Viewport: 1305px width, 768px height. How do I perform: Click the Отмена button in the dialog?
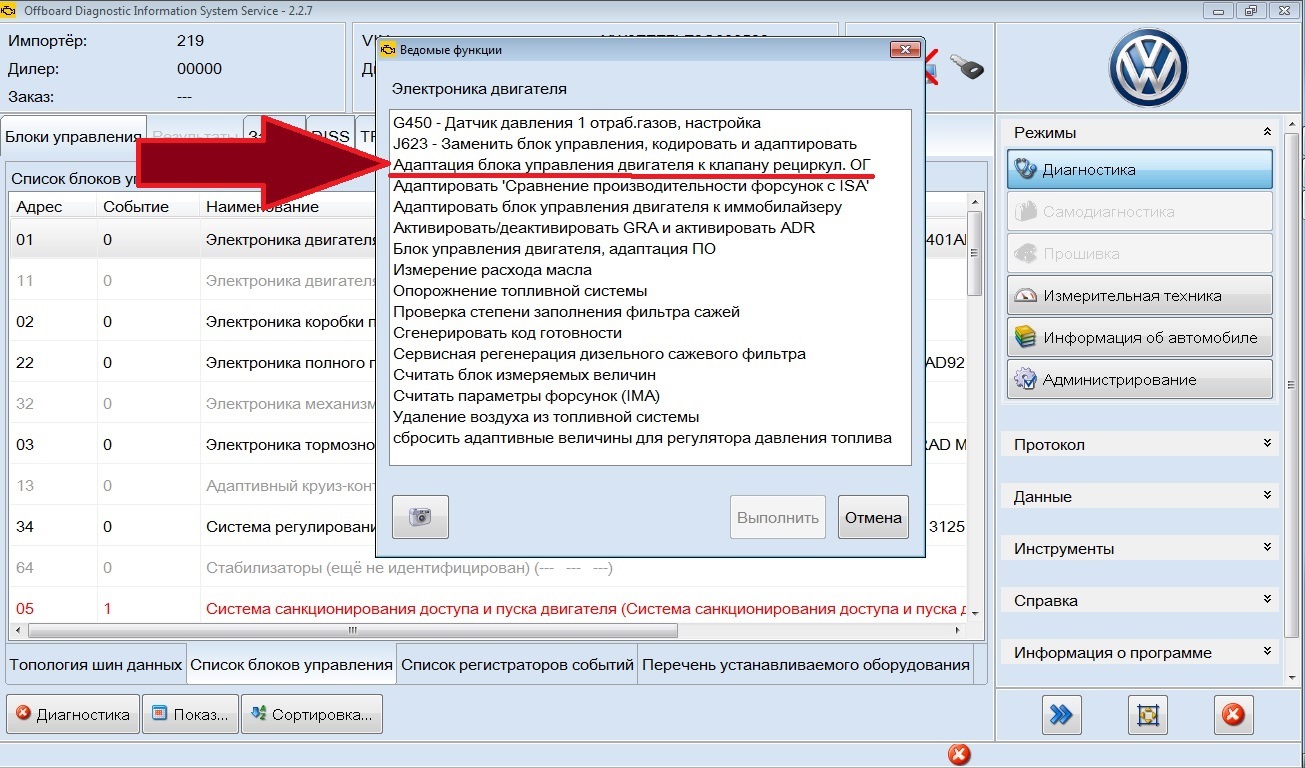click(873, 517)
